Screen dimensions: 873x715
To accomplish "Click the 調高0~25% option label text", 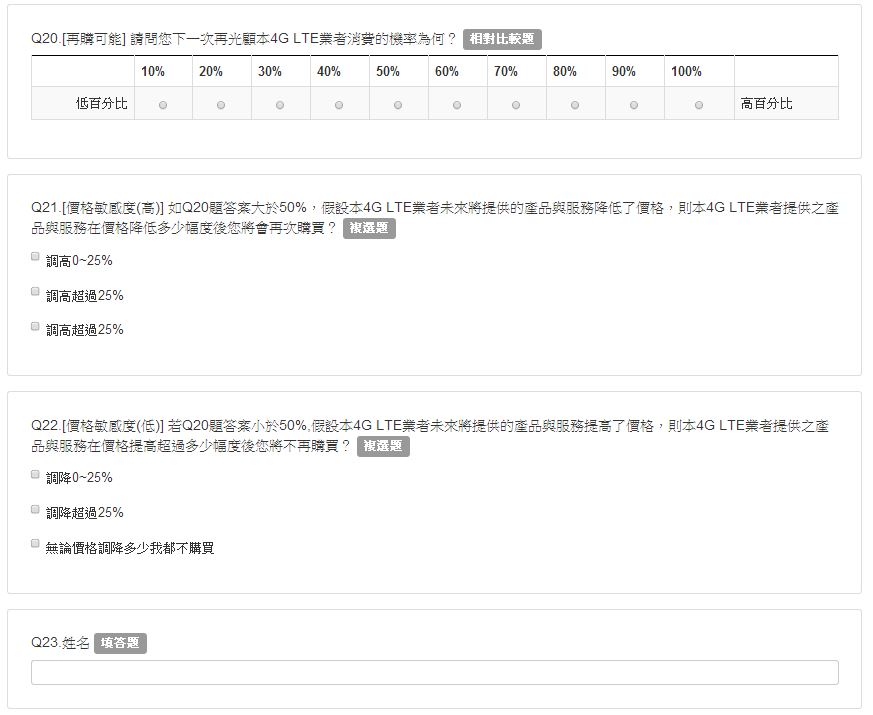I will pos(79,261).
